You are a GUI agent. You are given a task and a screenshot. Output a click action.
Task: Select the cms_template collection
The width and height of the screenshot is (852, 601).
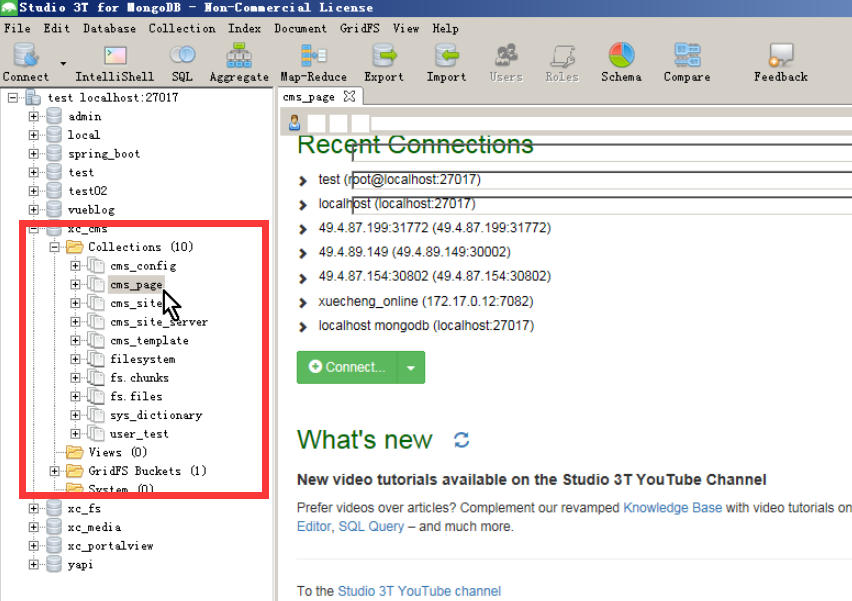[x=149, y=341]
